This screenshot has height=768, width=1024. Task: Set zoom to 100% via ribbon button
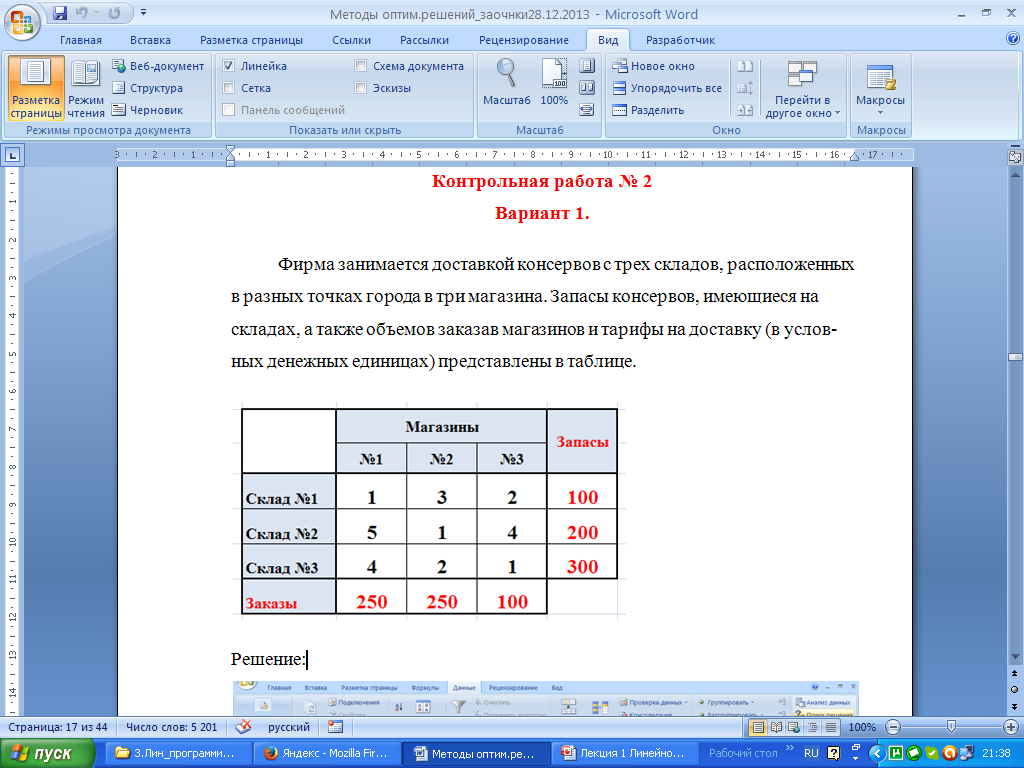pyautogui.click(x=554, y=82)
